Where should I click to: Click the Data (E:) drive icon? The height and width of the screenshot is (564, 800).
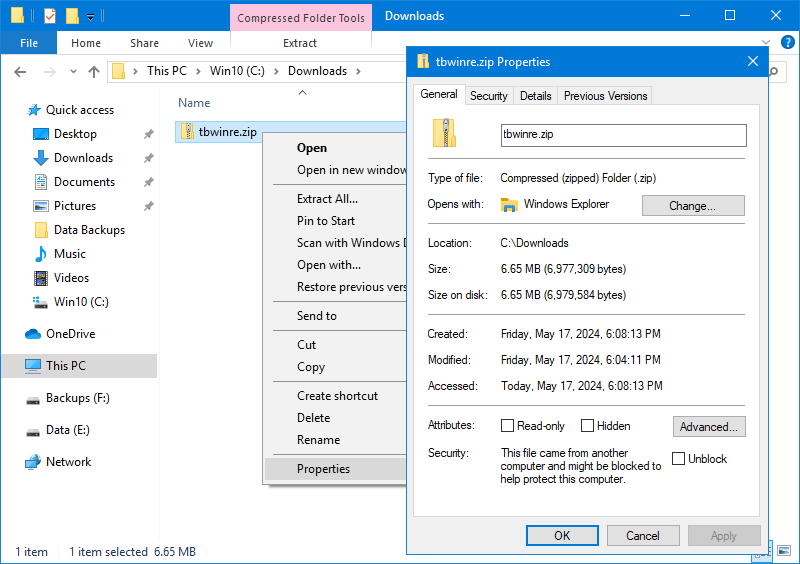pyautogui.click(x=33, y=433)
